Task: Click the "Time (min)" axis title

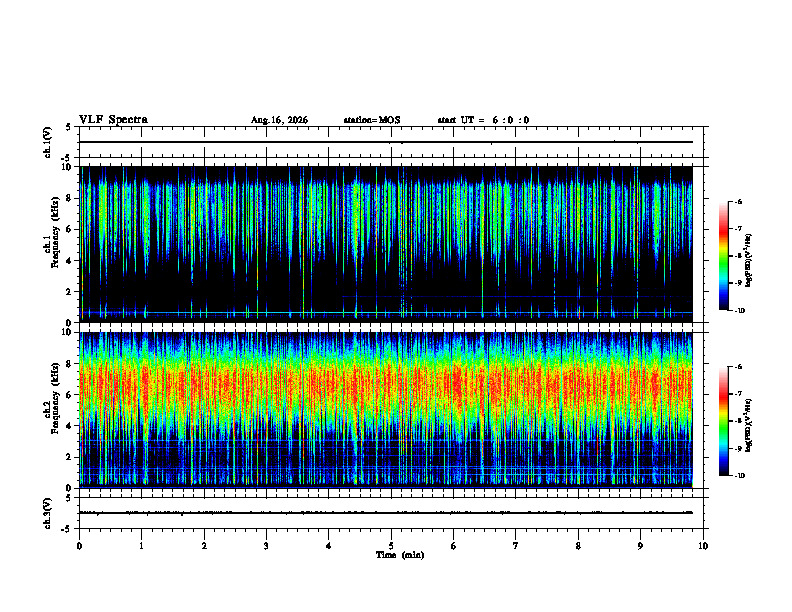Action: [x=400, y=555]
